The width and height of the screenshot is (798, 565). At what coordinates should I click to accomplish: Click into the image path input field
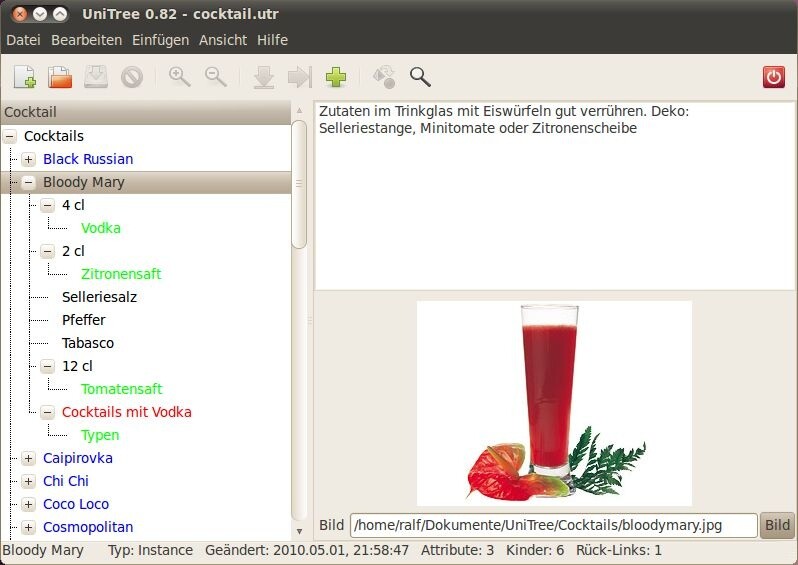point(554,525)
